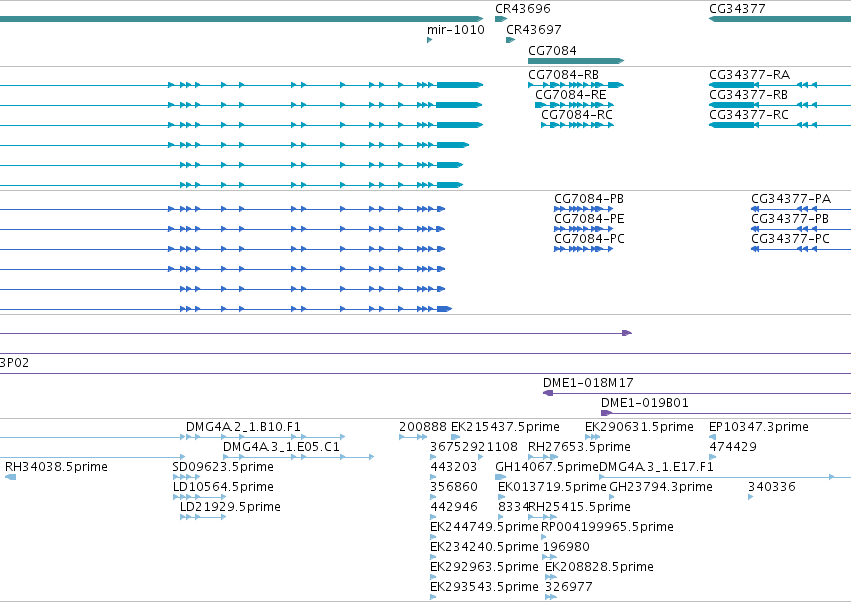The image size is (851, 602).
Task: Select the DMG4A3_1.E05.C1 label
Action: point(281,447)
